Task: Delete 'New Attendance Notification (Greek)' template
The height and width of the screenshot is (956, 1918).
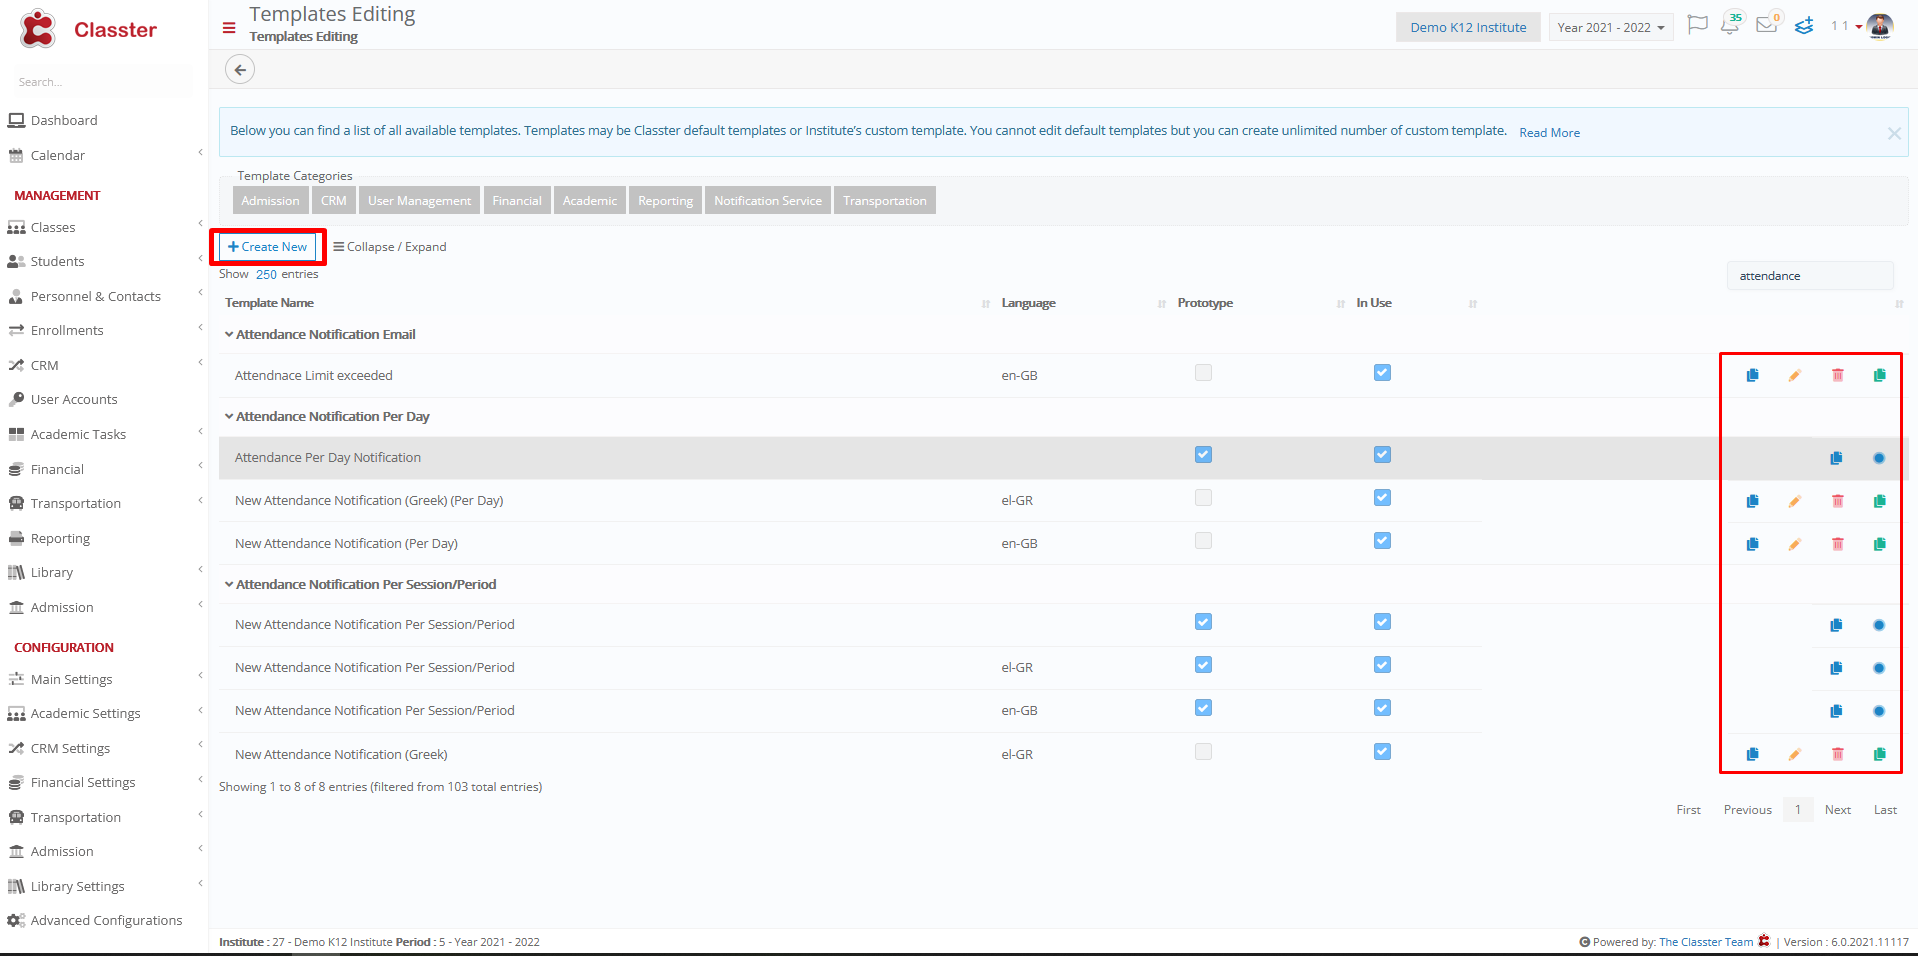Action: click(x=1837, y=754)
